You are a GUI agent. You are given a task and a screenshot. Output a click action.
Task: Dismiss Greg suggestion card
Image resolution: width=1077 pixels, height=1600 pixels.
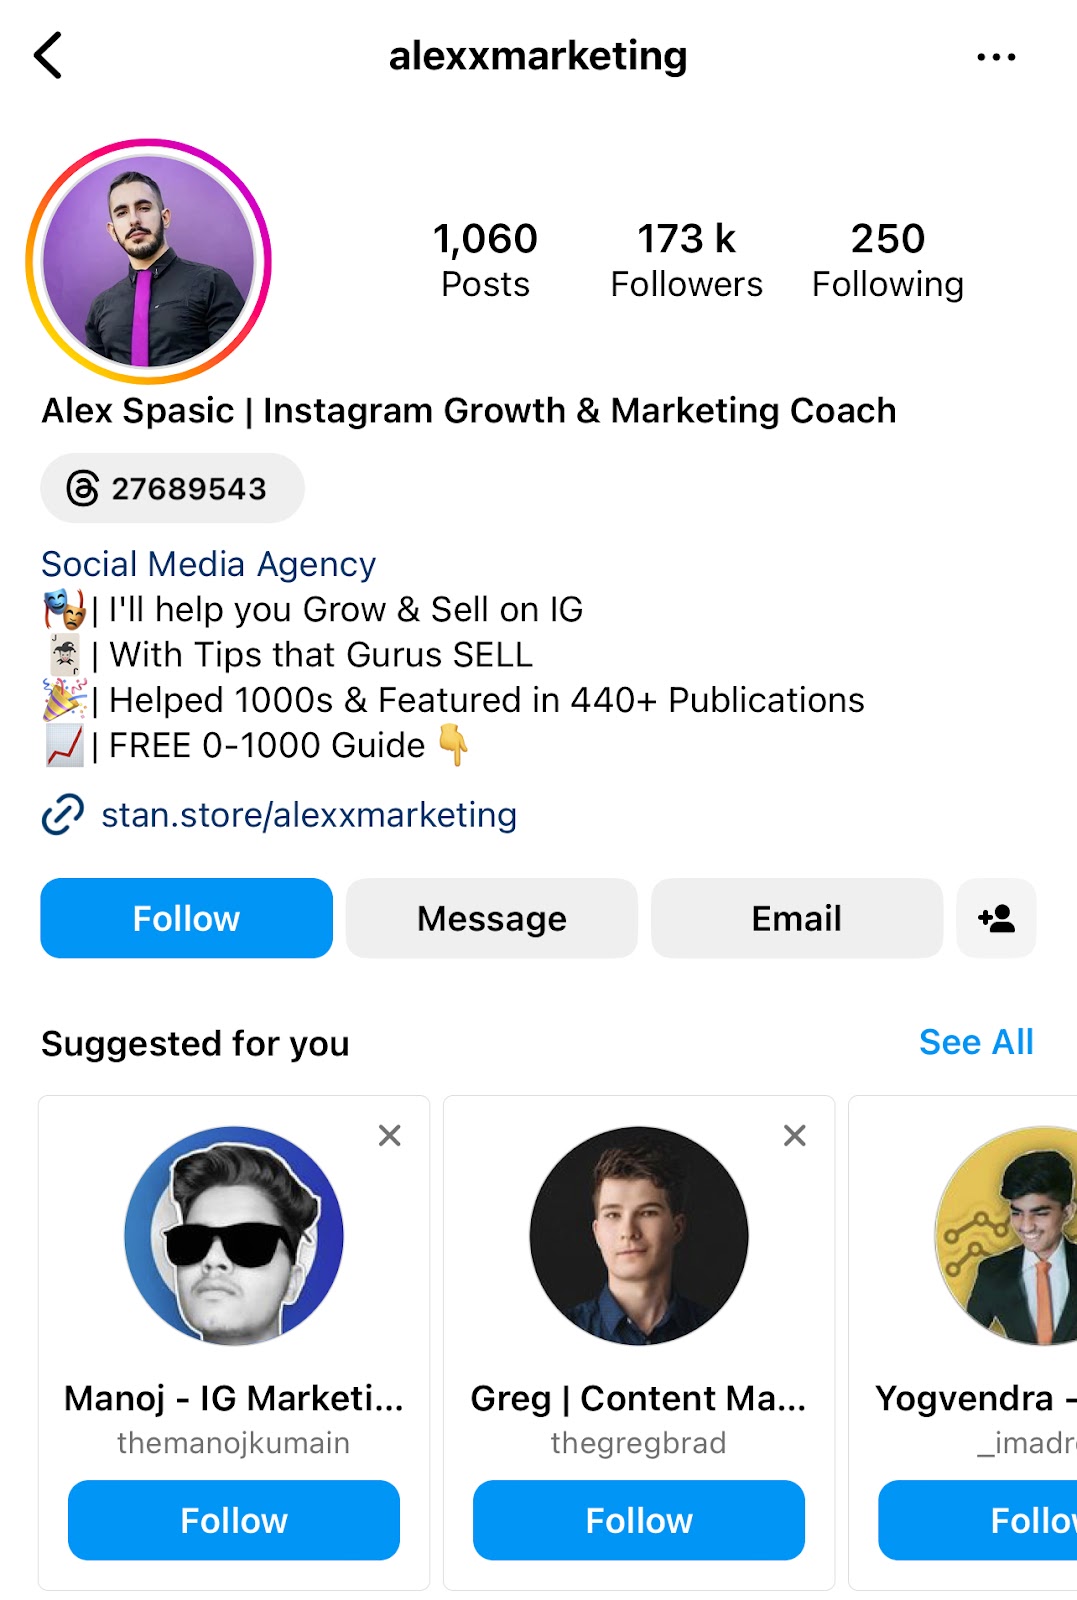pyautogui.click(x=795, y=1135)
